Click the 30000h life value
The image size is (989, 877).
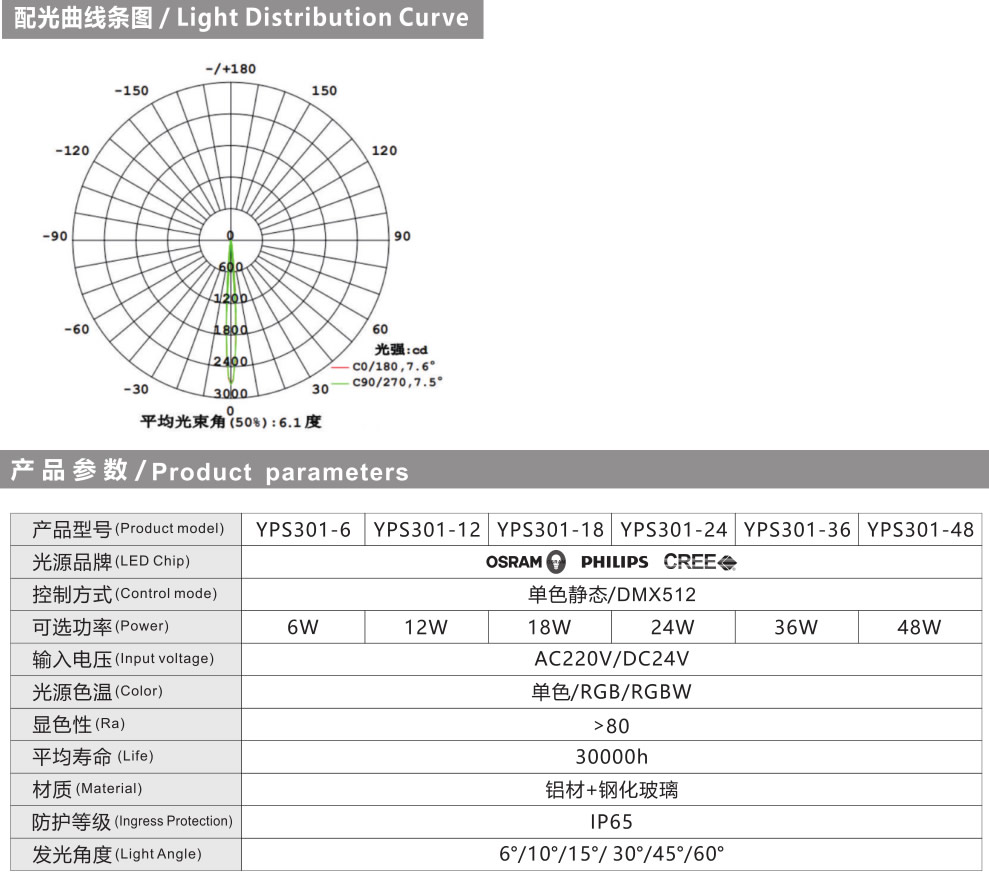611,757
